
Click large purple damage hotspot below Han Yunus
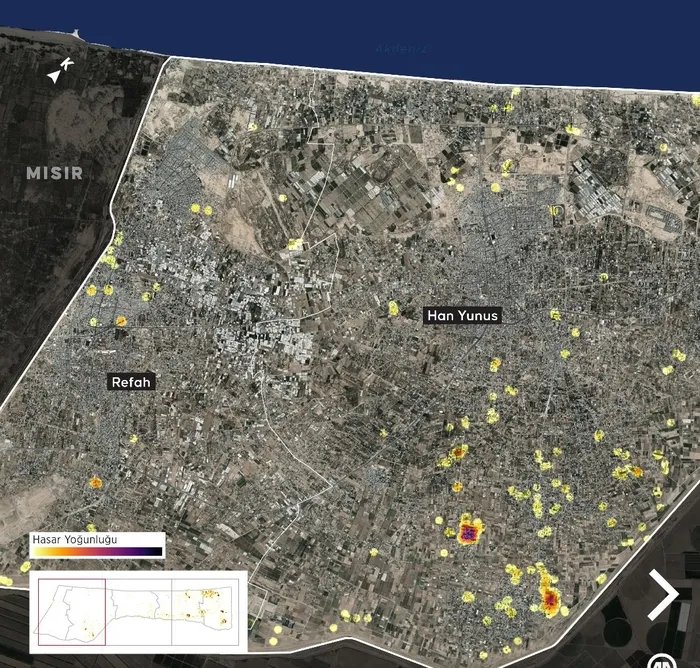click(x=469, y=530)
